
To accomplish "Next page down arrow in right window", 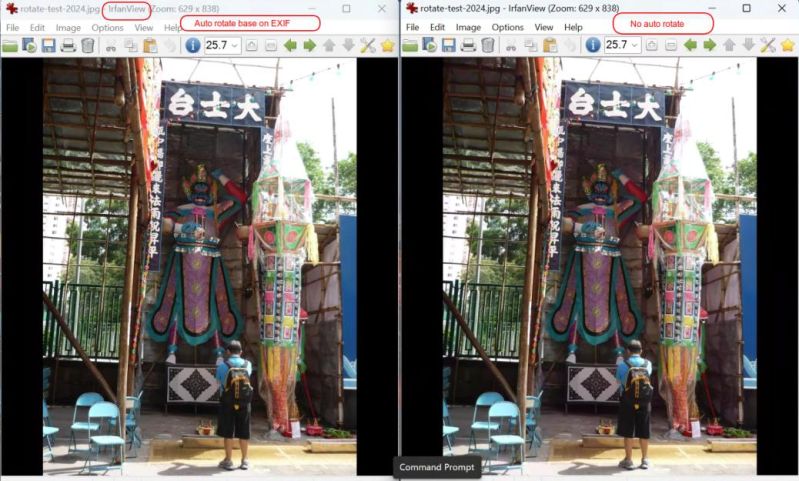I will pos(749,46).
